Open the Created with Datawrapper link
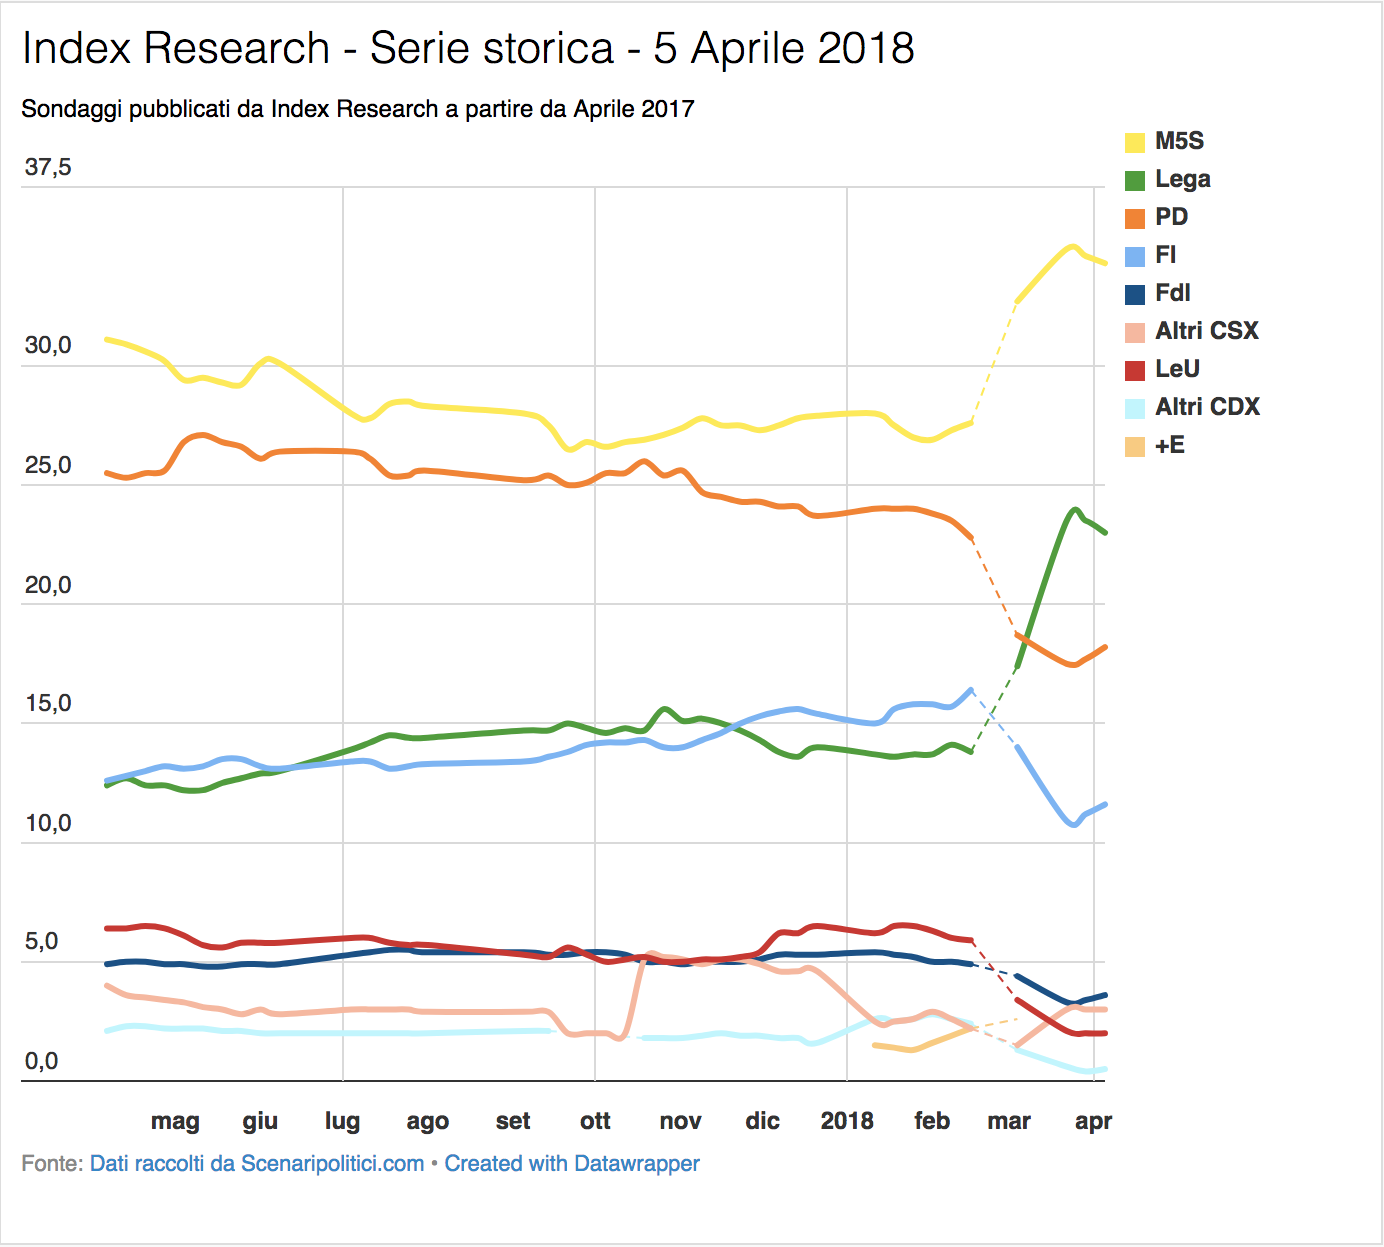Viewport: 1384px width, 1247px height. pos(572,1164)
